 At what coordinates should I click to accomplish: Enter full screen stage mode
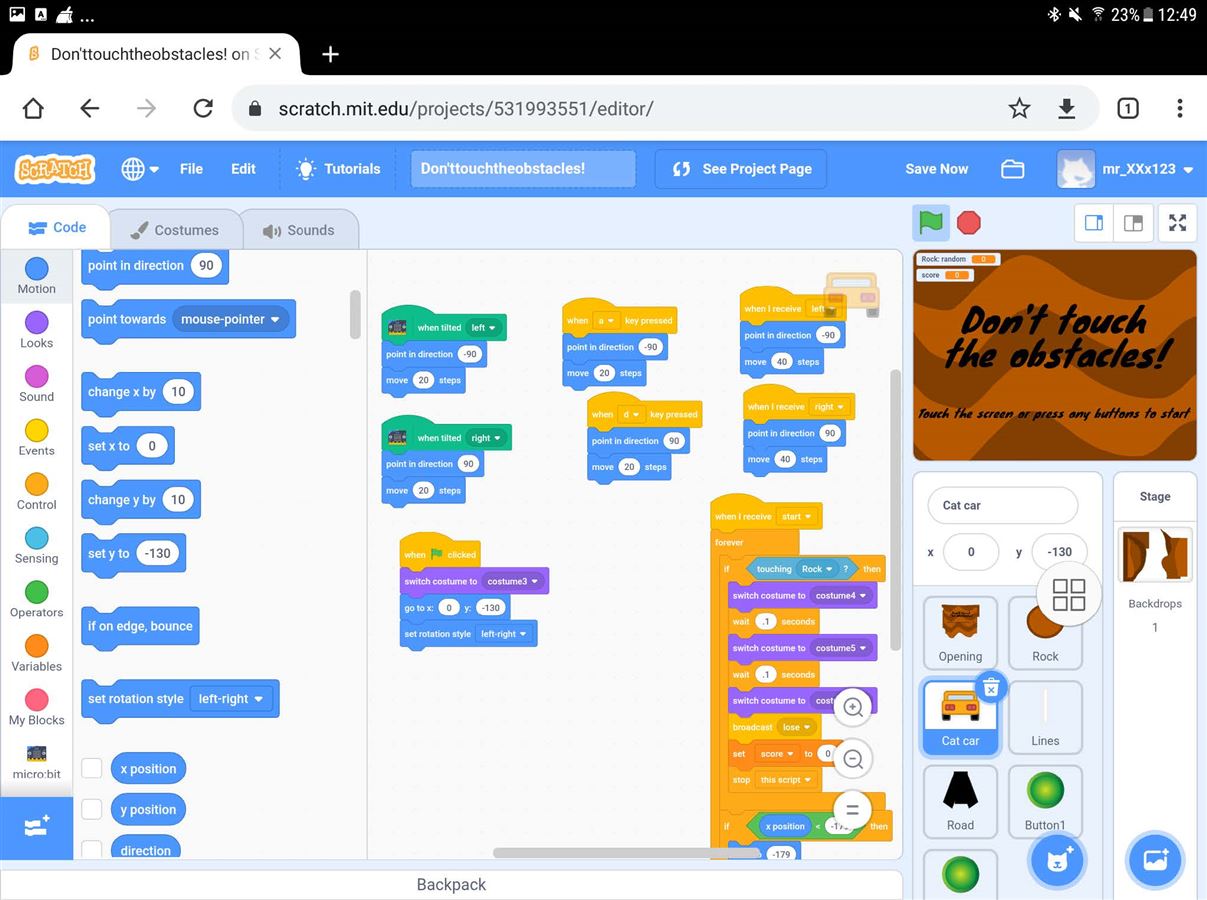(x=1177, y=223)
